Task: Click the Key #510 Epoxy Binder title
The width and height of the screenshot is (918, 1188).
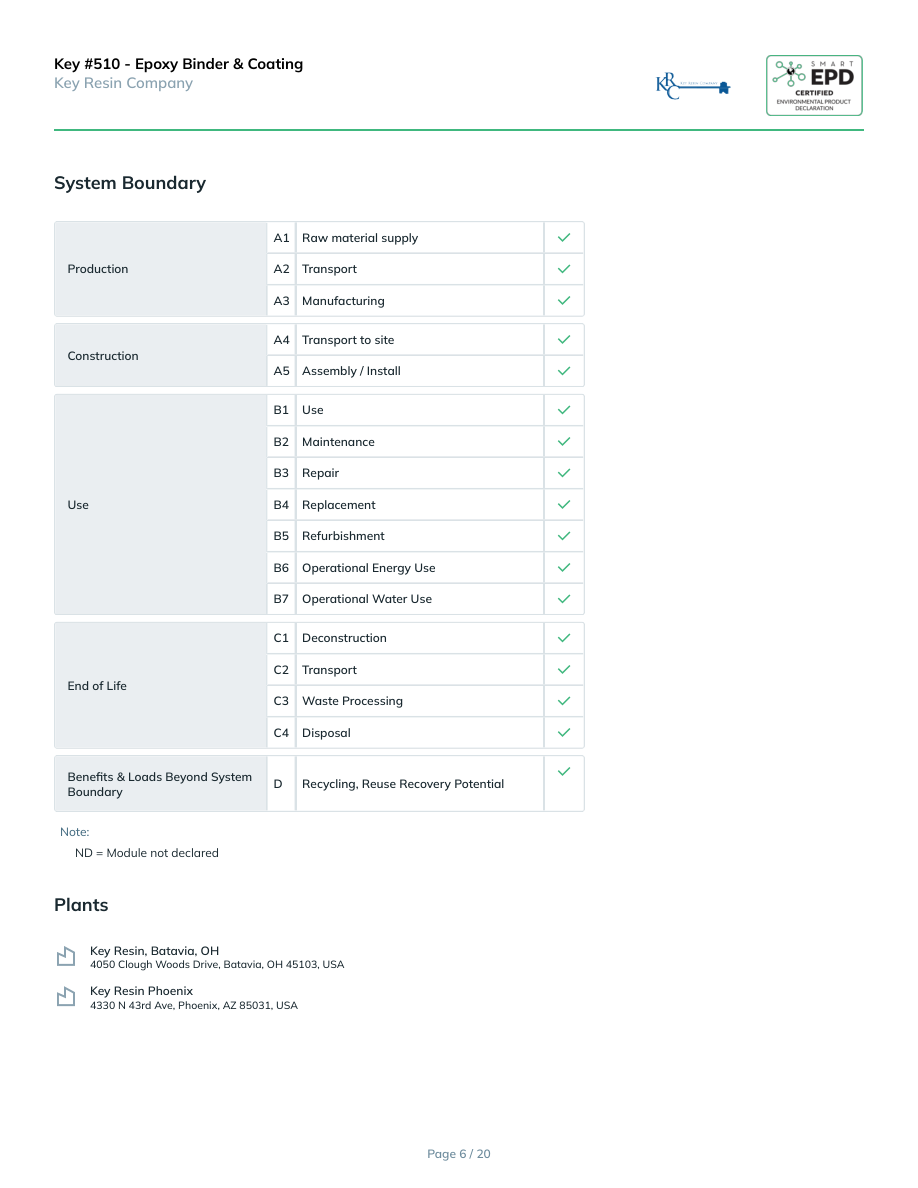Action: pyautogui.click(x=178, y=64)
